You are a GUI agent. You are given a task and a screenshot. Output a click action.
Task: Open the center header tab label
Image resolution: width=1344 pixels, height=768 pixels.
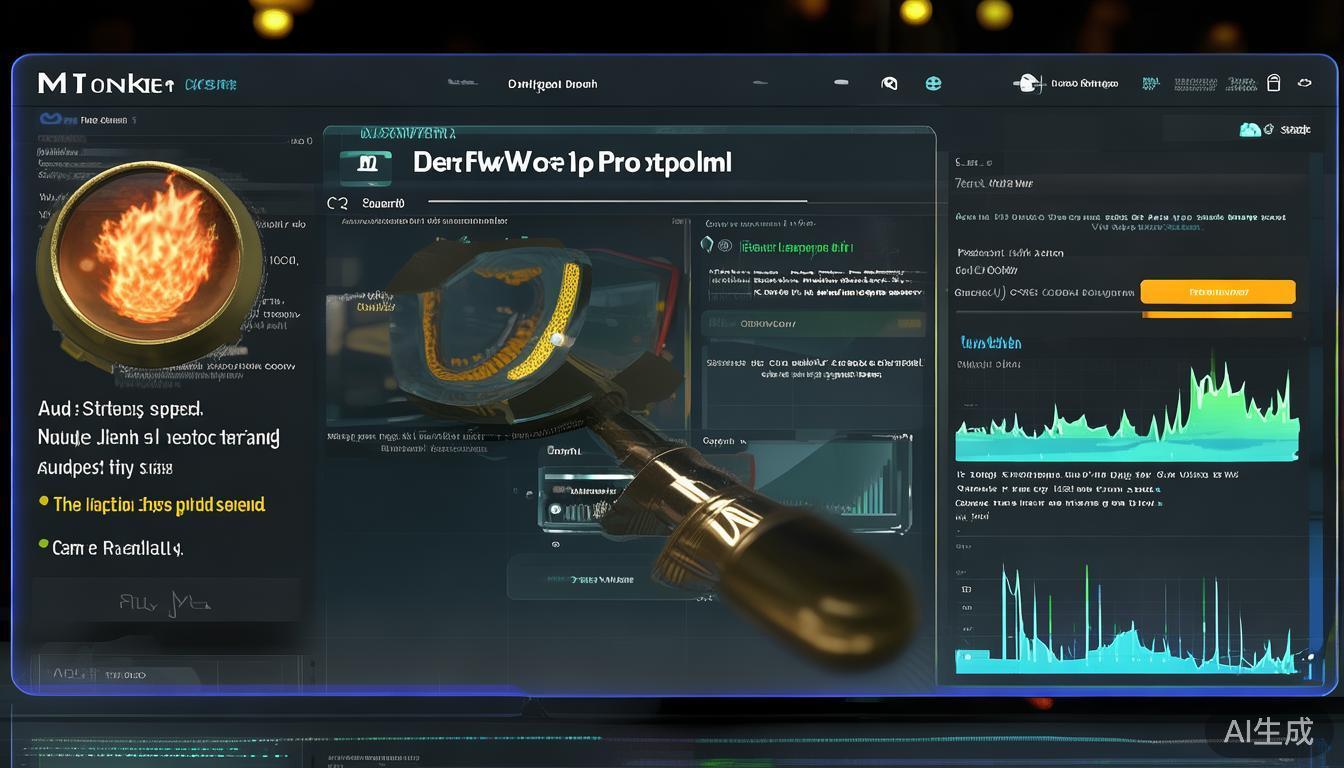pos(552,84)
